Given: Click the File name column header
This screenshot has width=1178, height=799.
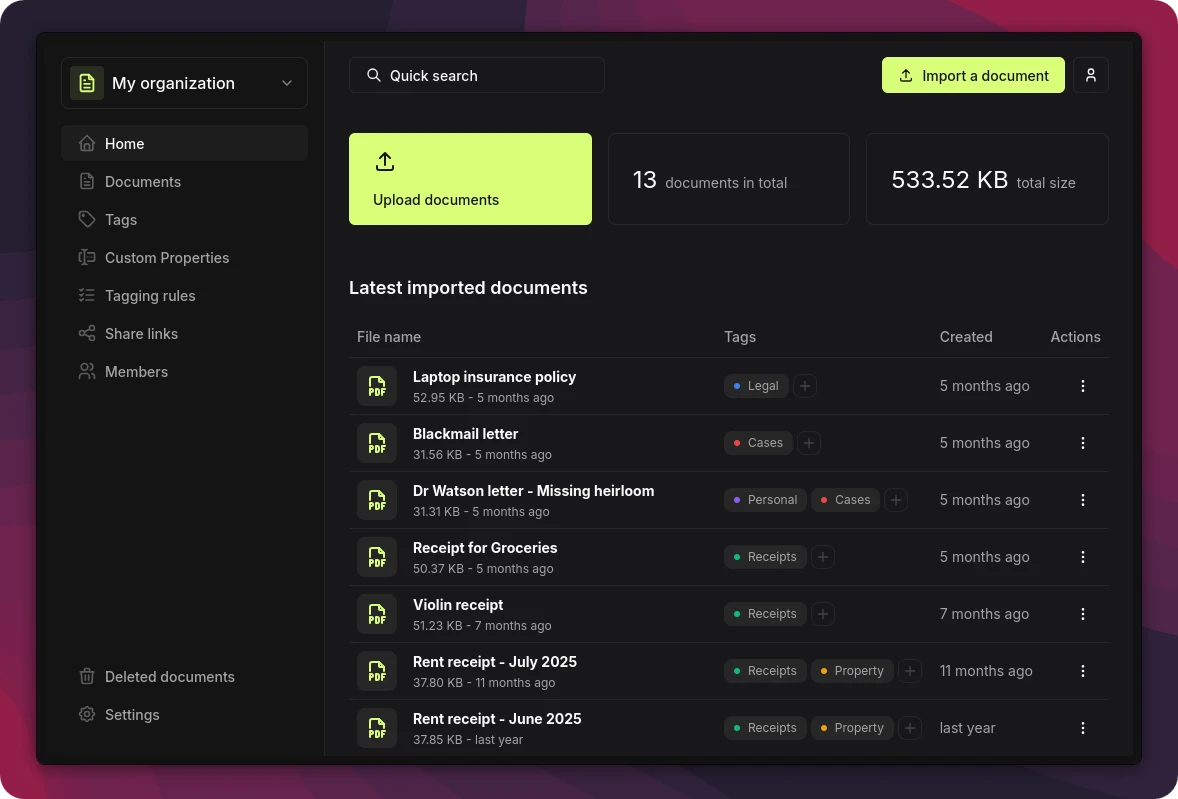Looking at the screenshot, I should (388, 337).
